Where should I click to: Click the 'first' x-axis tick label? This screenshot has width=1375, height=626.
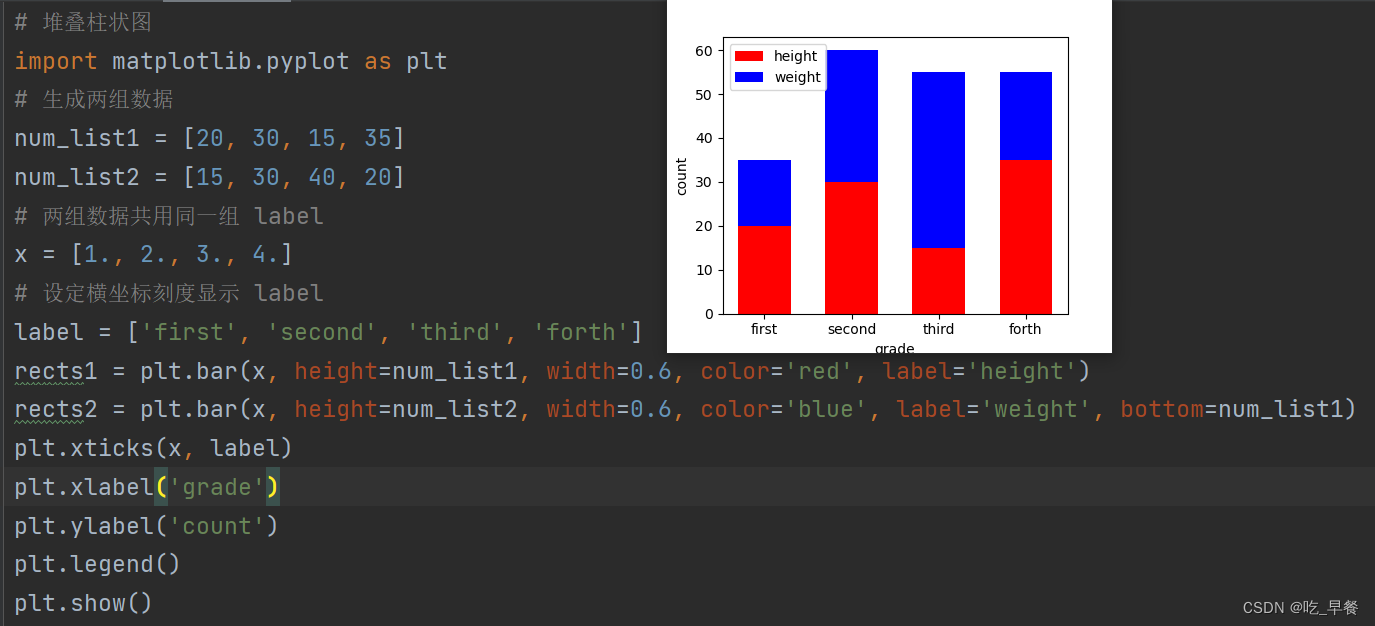click(x=764, y=329)
